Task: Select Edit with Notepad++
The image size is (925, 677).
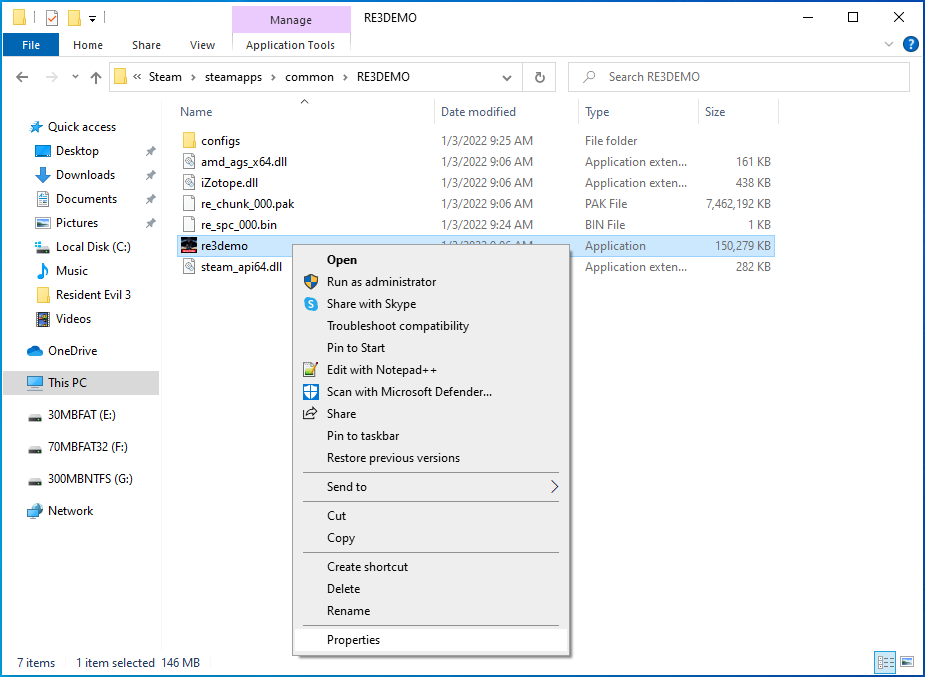Action: [x=381, y=370]
